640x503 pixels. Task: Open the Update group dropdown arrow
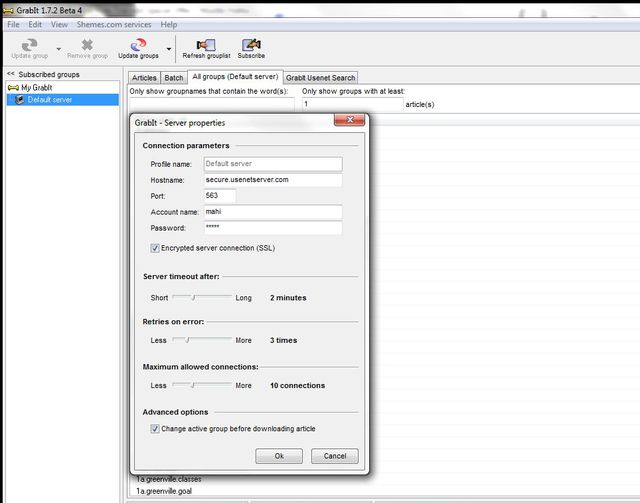coord(59,49)
